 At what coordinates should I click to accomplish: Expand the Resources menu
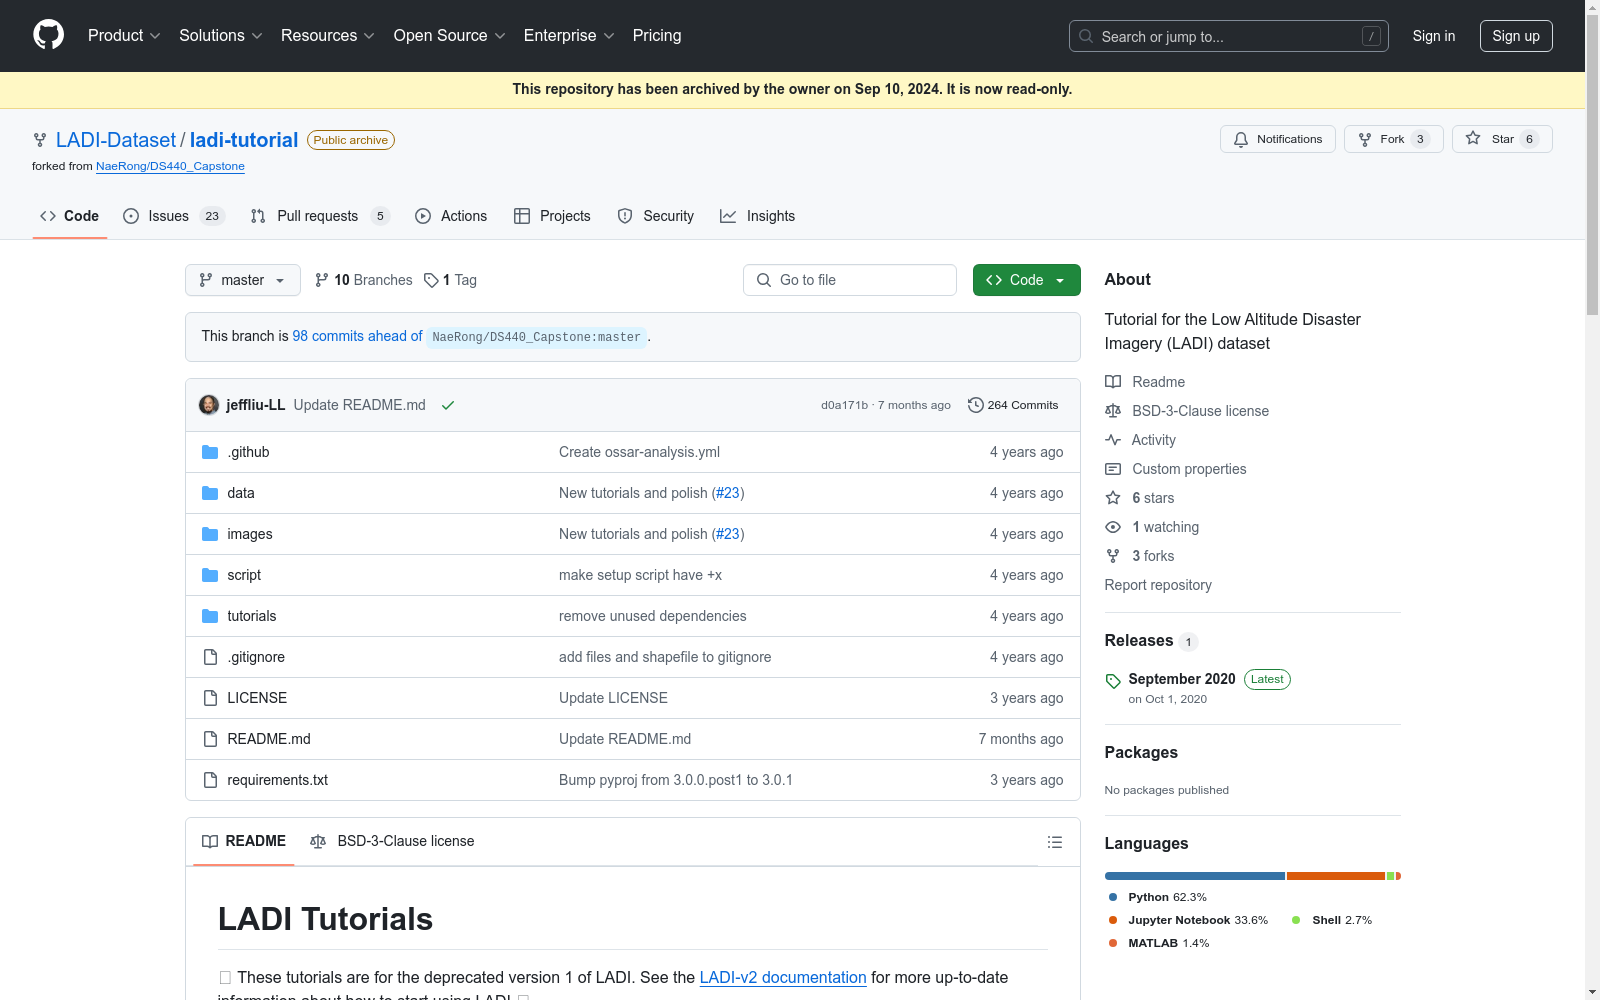click(328, 36)
